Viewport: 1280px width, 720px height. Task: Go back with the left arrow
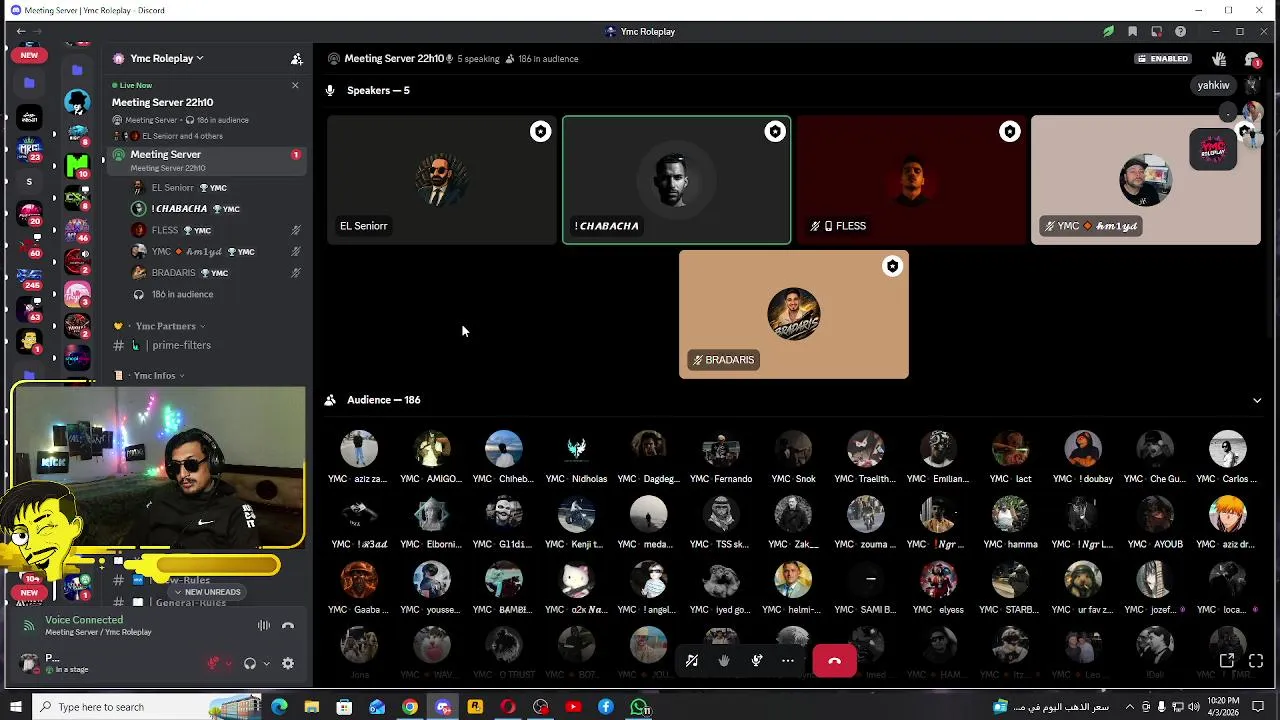[21, 32]
